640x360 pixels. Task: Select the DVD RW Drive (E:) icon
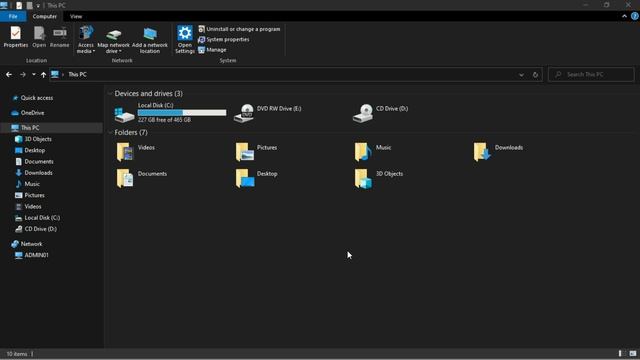click(244, 113)
